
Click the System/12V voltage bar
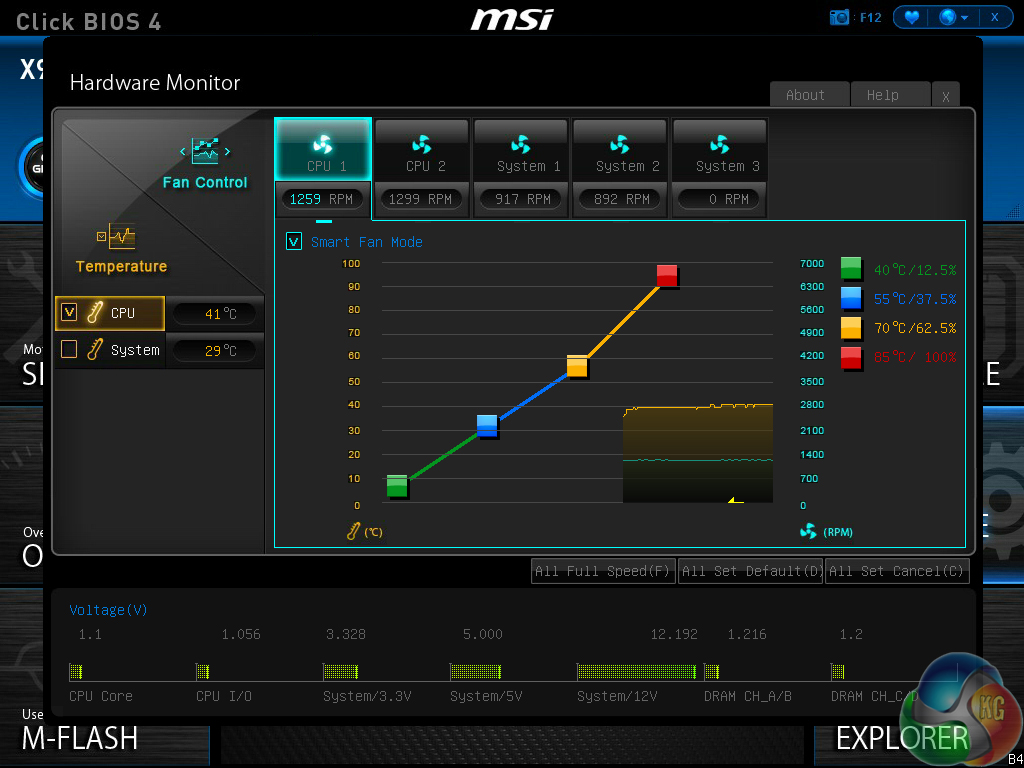[x=637, y=671]
